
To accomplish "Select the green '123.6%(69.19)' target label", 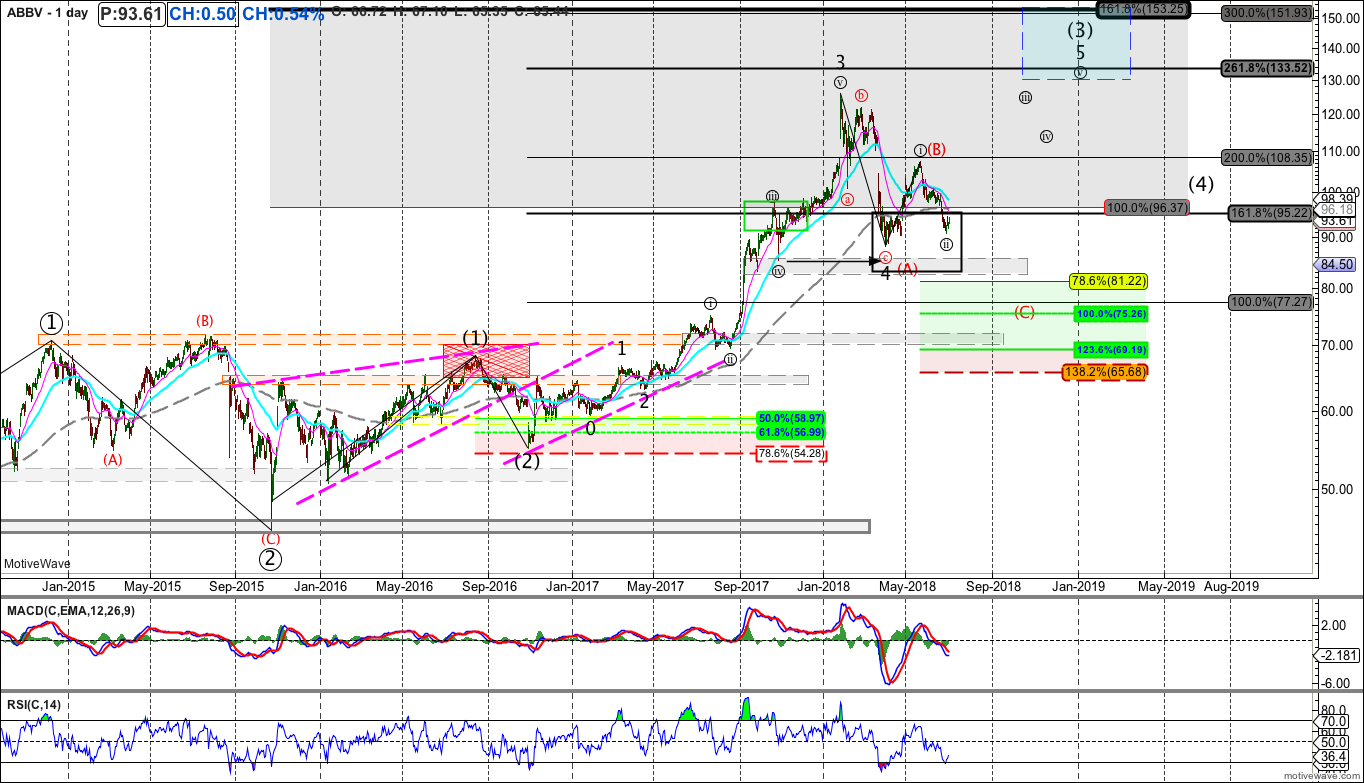I will point(1111,350).
